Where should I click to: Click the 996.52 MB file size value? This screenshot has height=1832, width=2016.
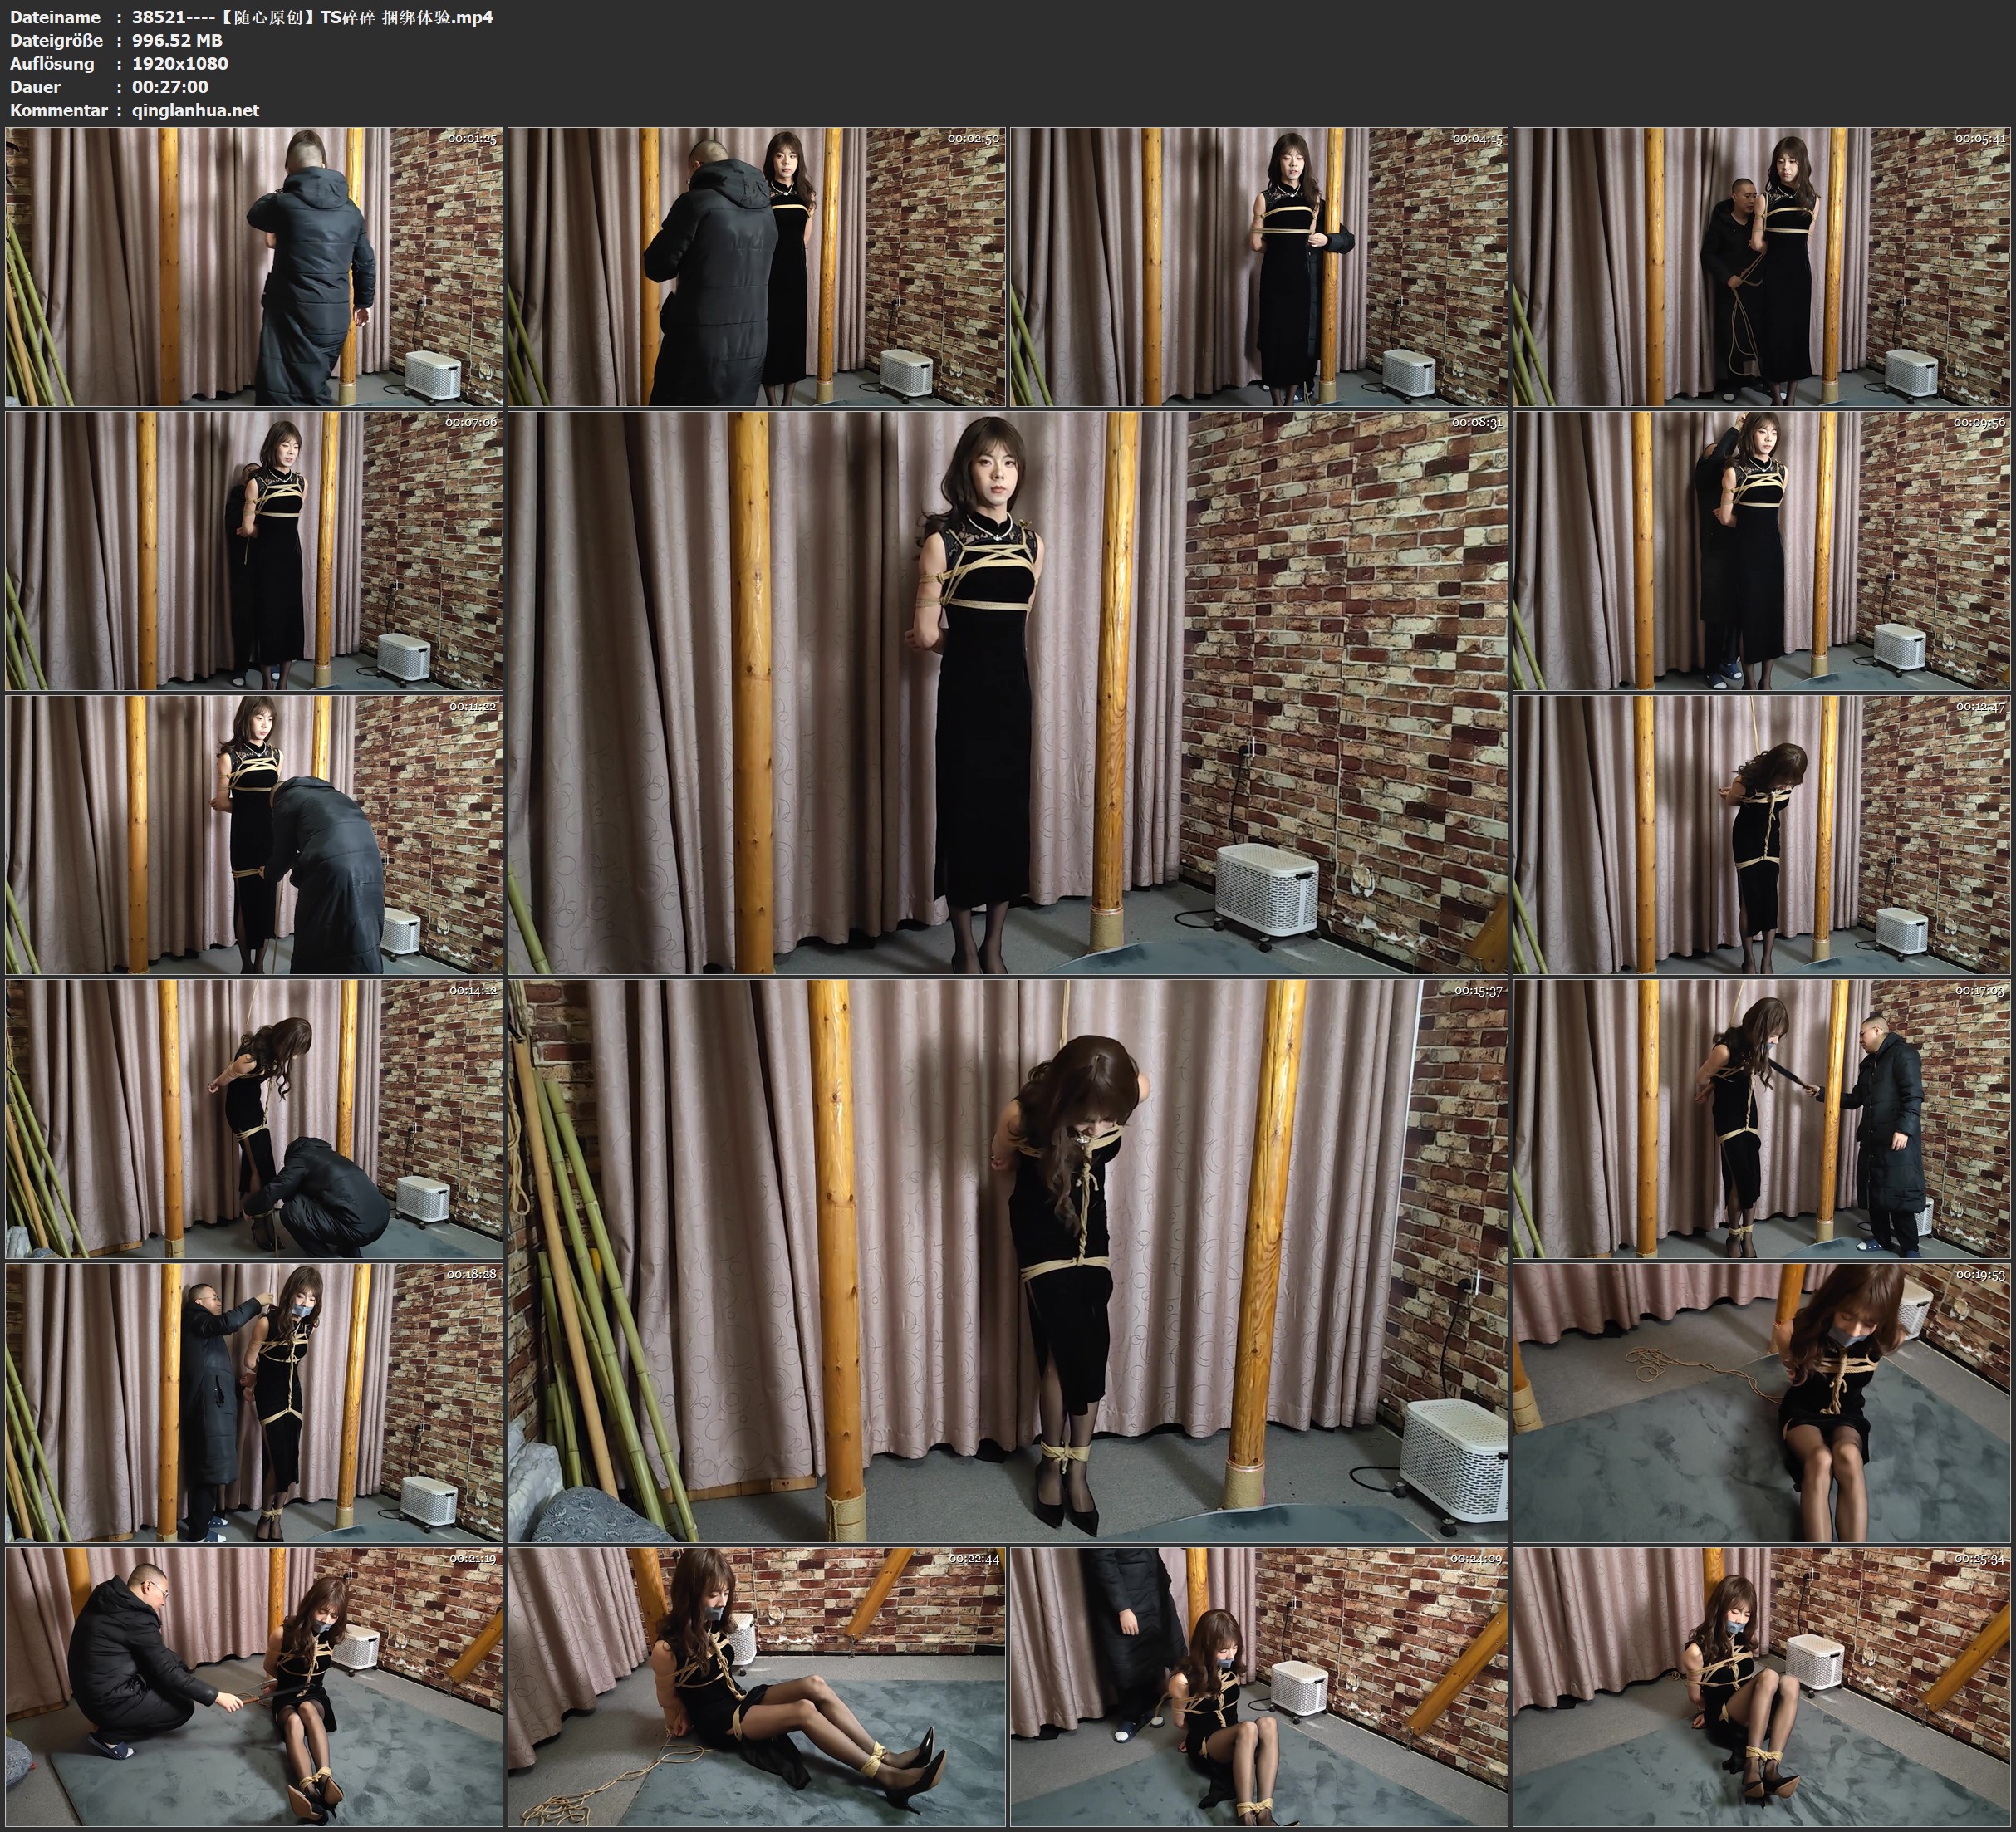point(177,40)
